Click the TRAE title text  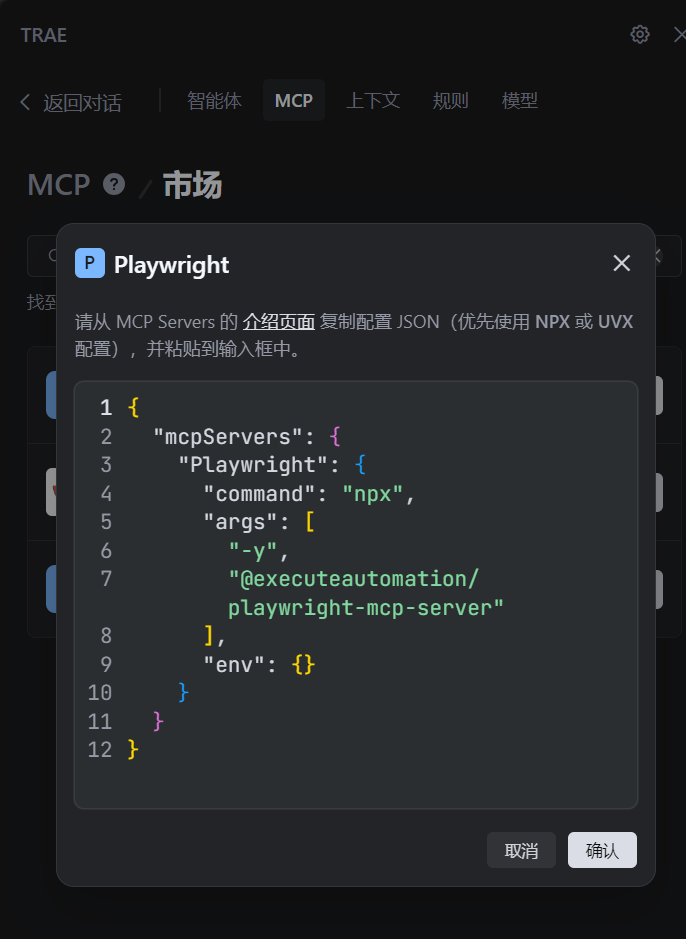pos(44,35)
